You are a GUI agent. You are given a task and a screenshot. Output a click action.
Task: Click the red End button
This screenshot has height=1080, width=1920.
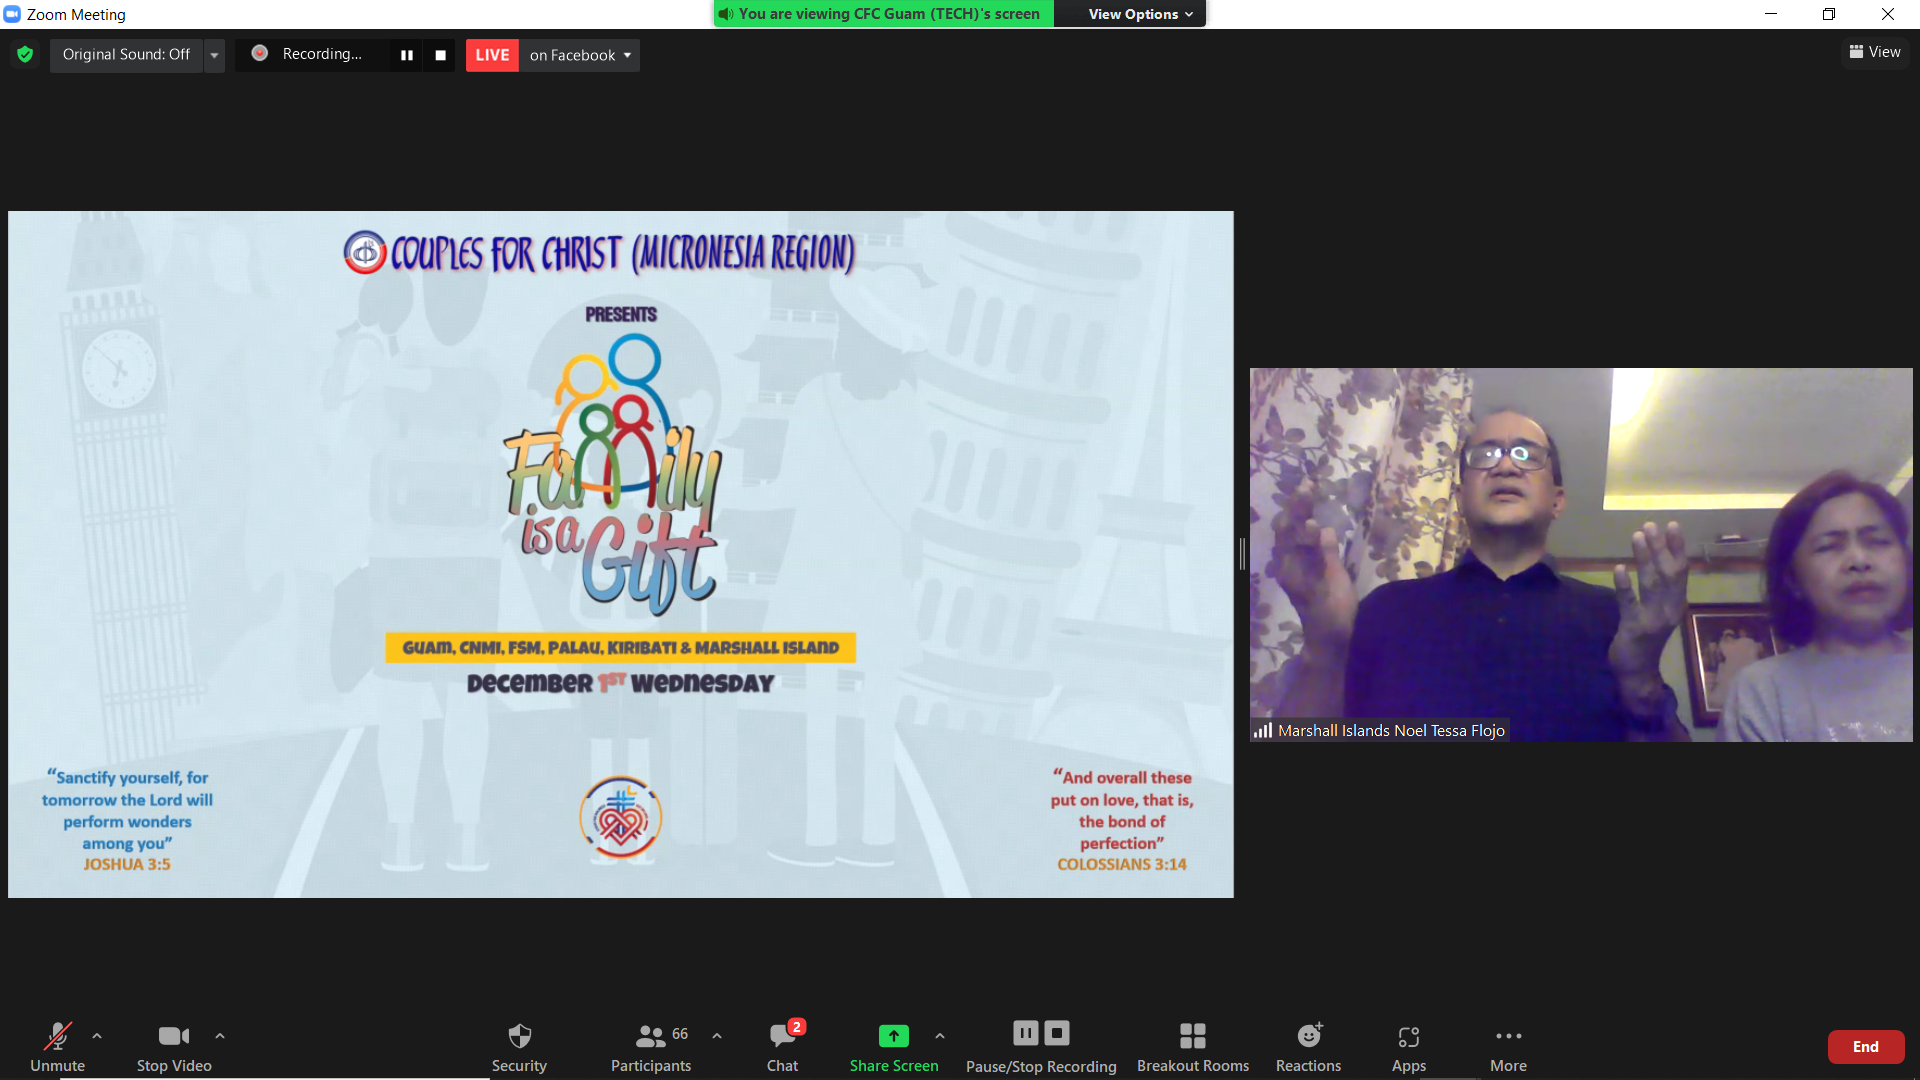[x=1866, y=1047]
